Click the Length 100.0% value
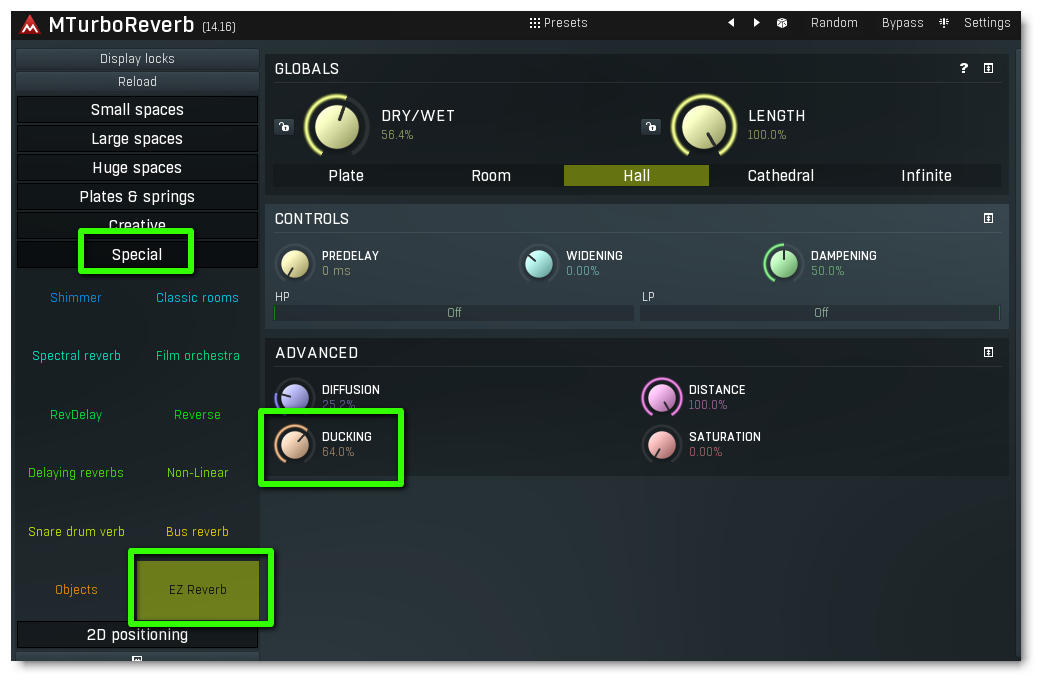Image resolution: width=1044 pixels, height=684 pixels. [766, 135]
